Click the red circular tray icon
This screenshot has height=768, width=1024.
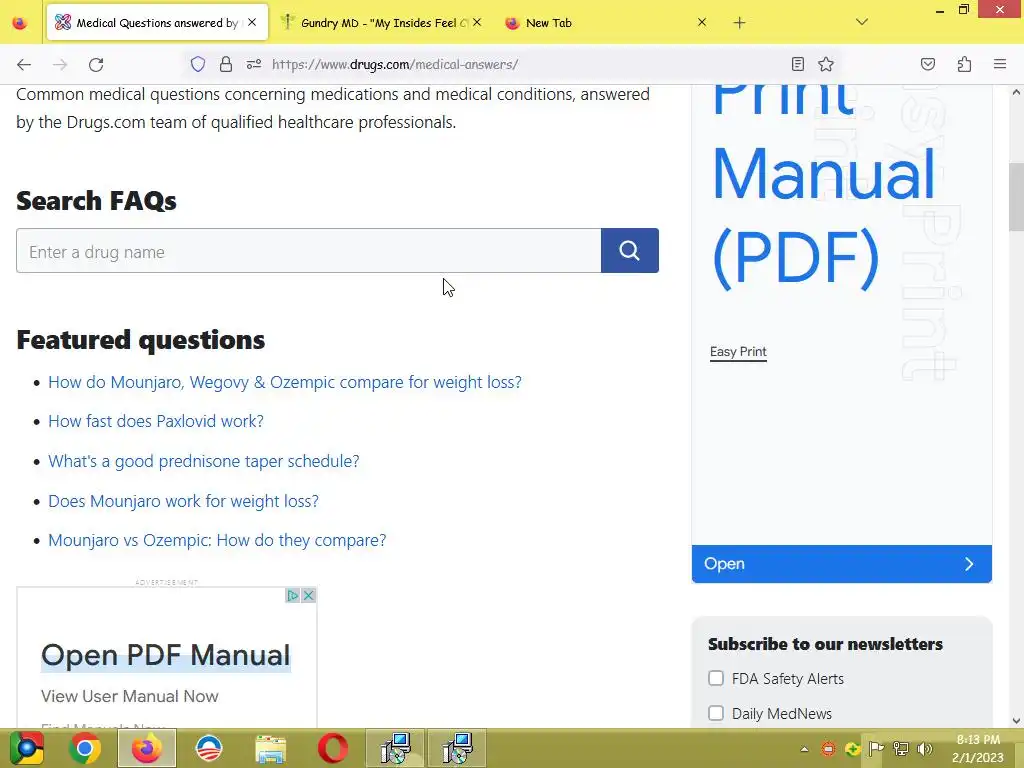point(828,748)
